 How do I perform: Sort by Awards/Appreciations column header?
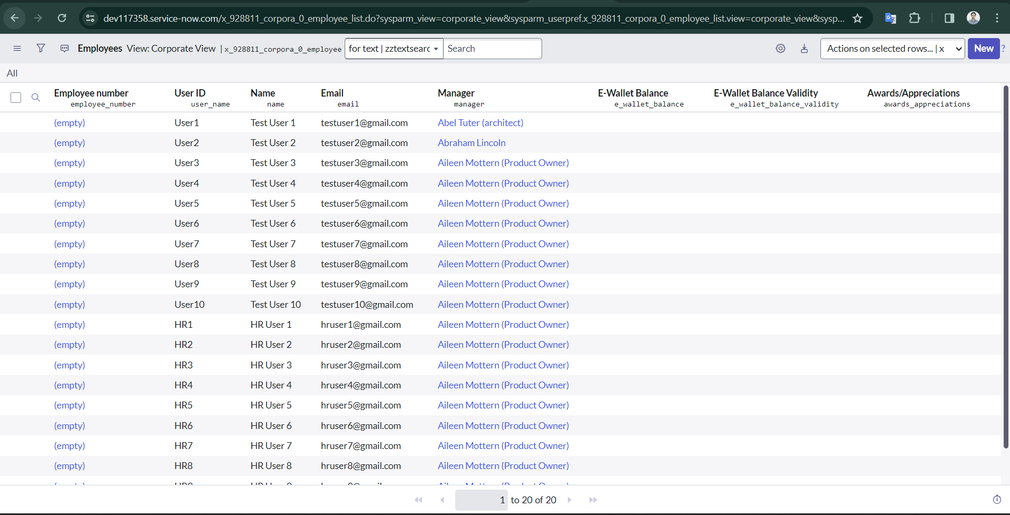tap(913, 93)
